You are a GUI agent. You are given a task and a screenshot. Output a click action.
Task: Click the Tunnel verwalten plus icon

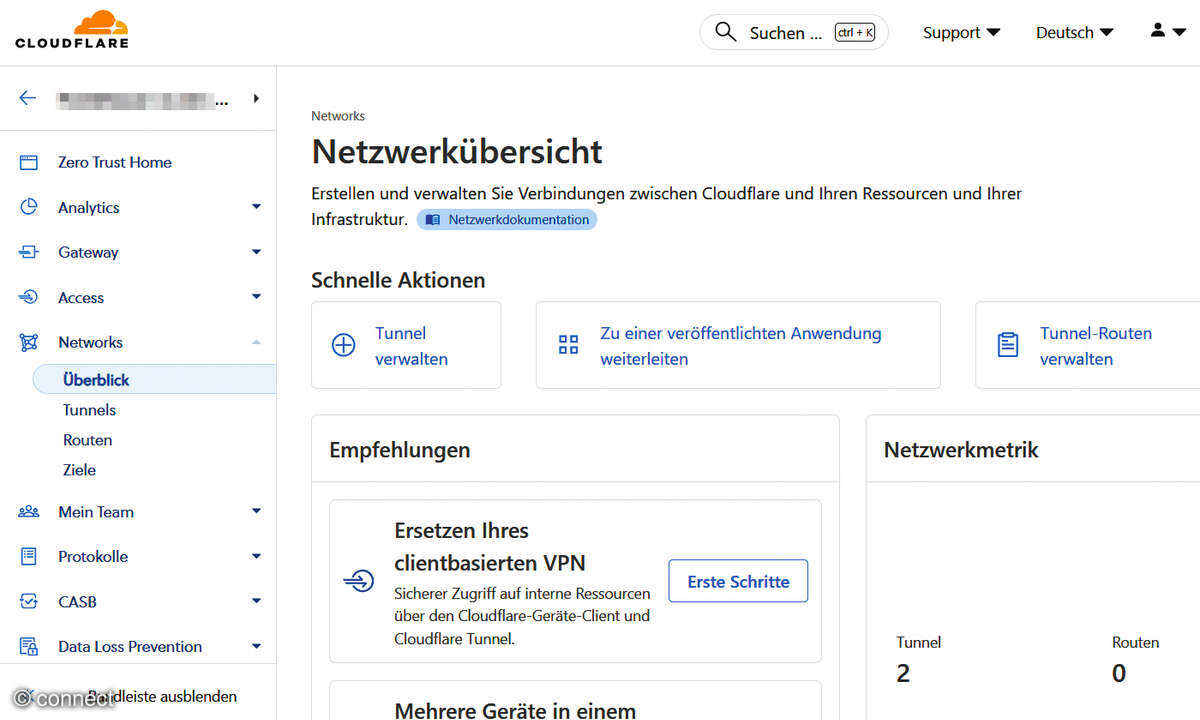tap(343, 344)
